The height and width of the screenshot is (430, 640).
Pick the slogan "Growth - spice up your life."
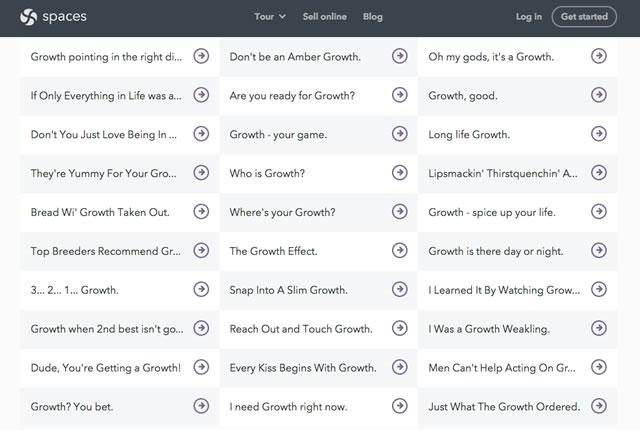pyautogui.click(x=492, y=212)
